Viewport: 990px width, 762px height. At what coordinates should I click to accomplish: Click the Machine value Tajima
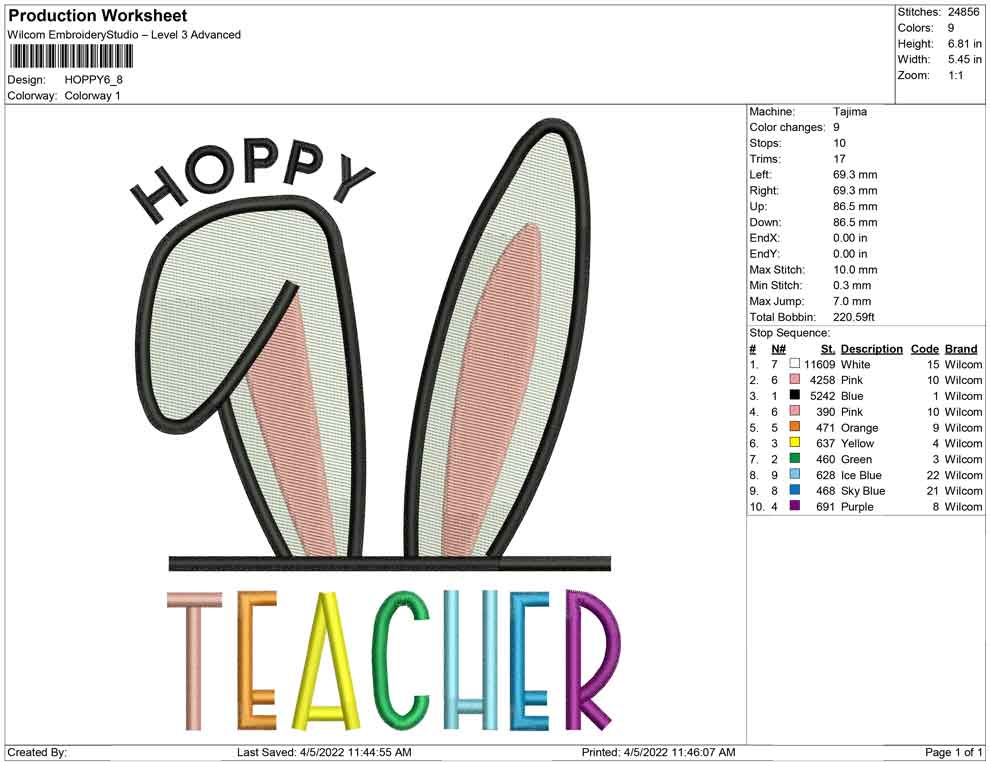pyautogui.click(x=850, y=111)
